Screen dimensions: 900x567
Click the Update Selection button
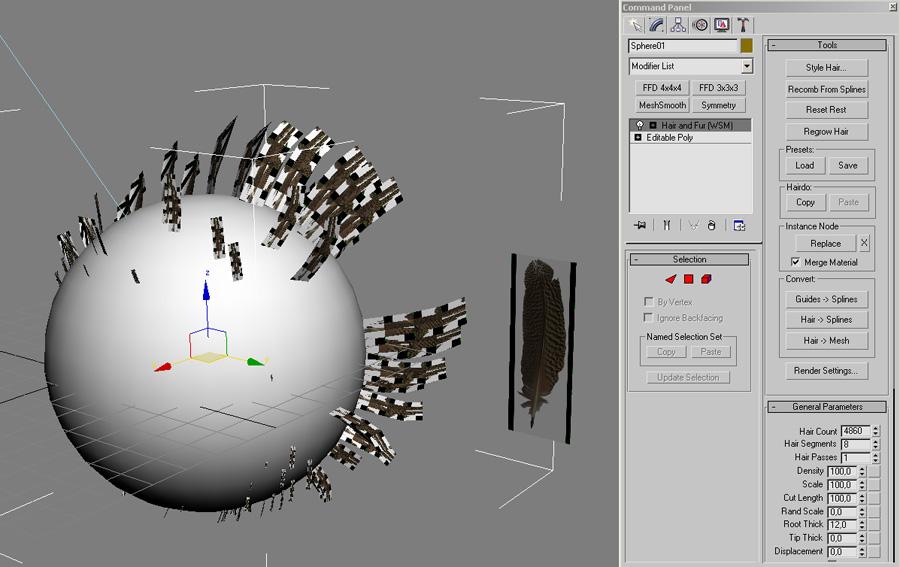(x=688, y=377)
